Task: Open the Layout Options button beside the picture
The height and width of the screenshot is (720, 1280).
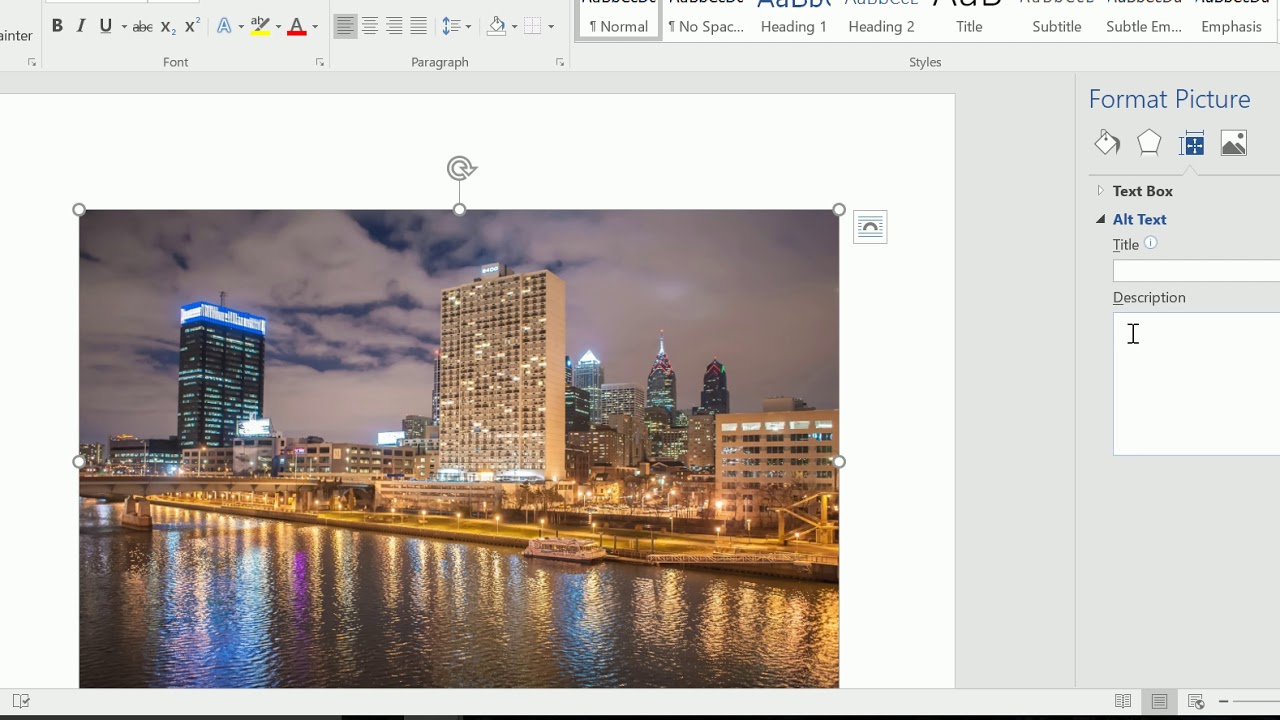Action: pyautogui.click(x=870, y=227)
